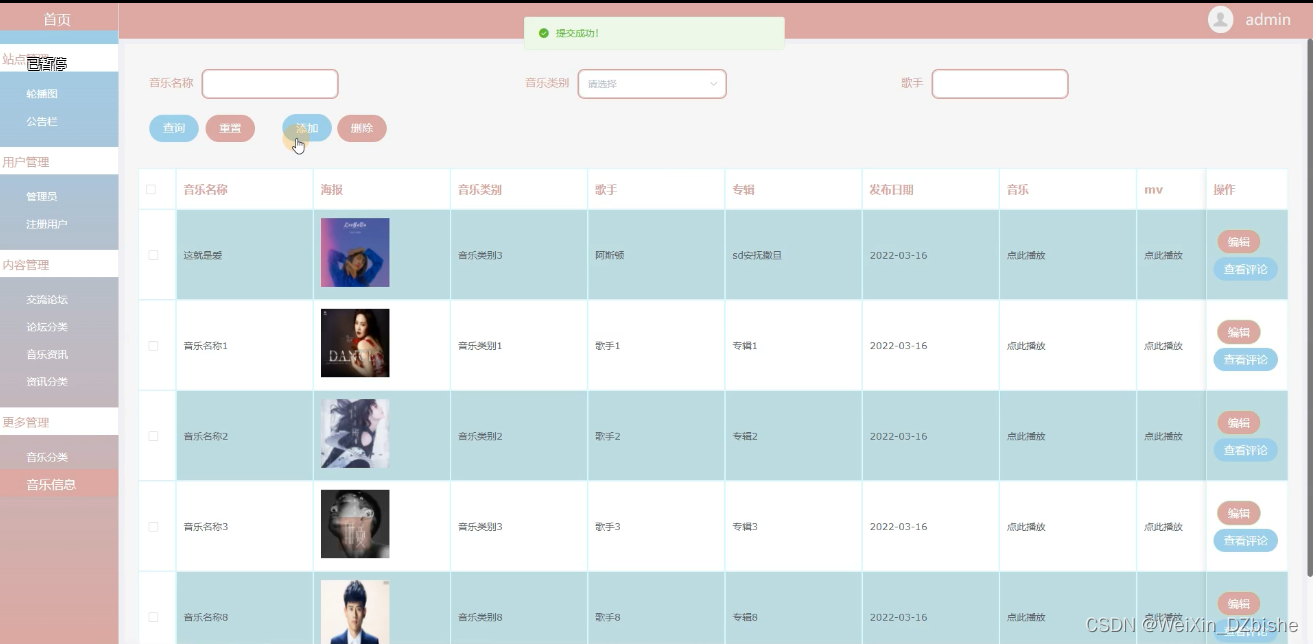This screenshot has width=1313, height=644.
Task: Click the admin avatar icon
Action: click(x=1220, y=19)
